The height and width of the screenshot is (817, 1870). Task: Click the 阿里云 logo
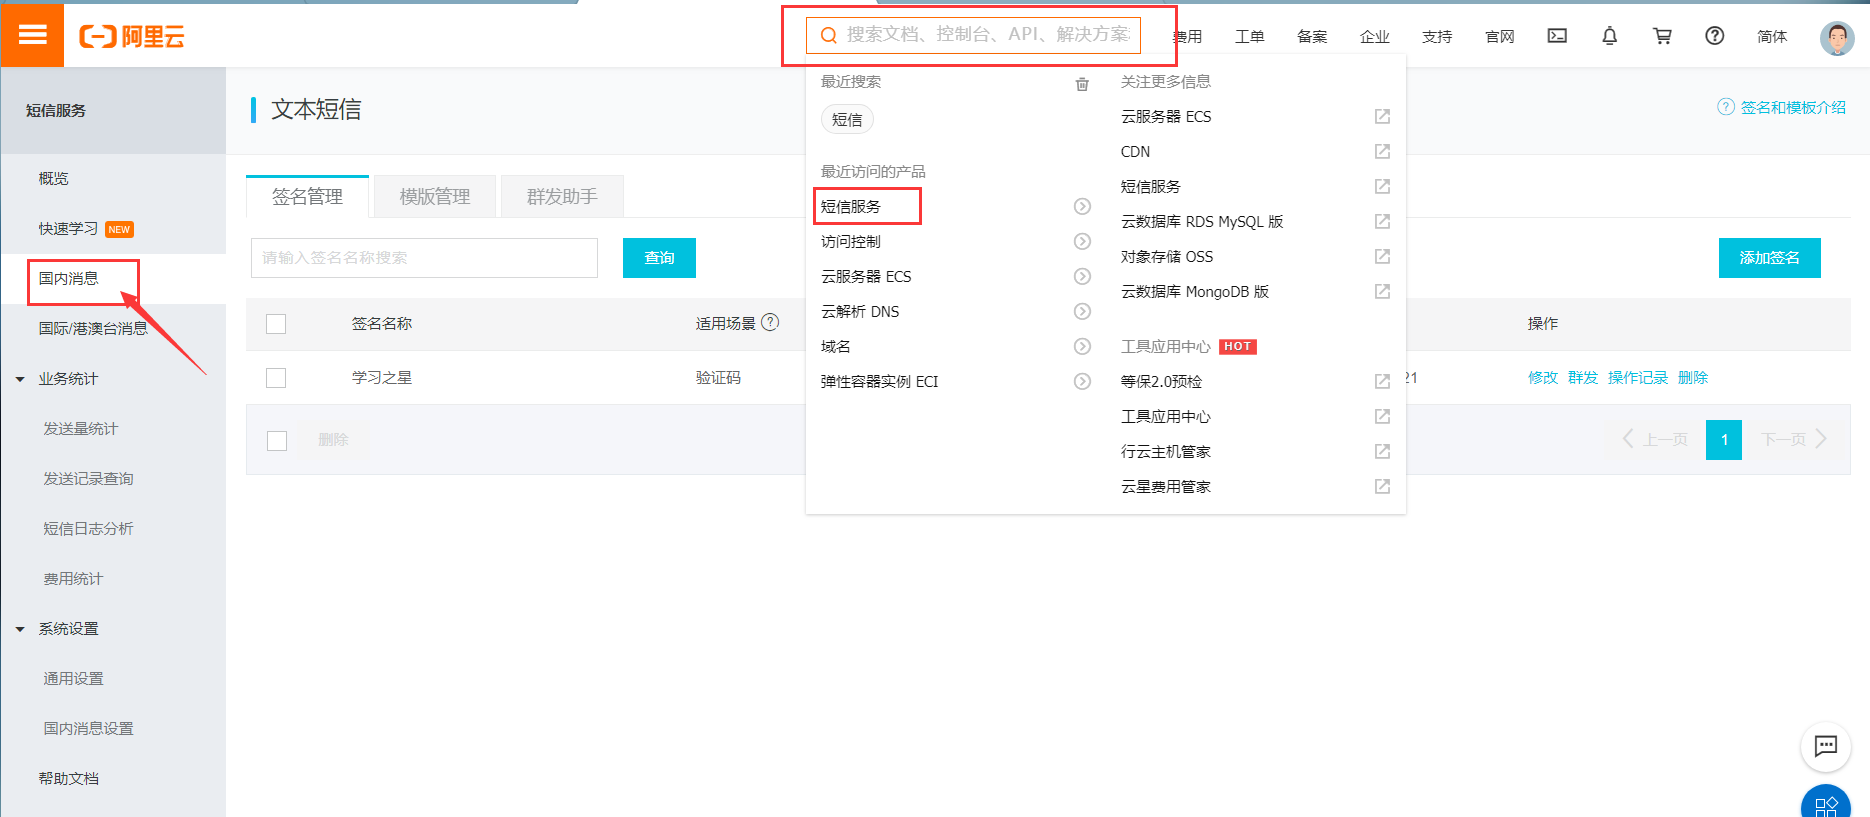coord(132,37)
